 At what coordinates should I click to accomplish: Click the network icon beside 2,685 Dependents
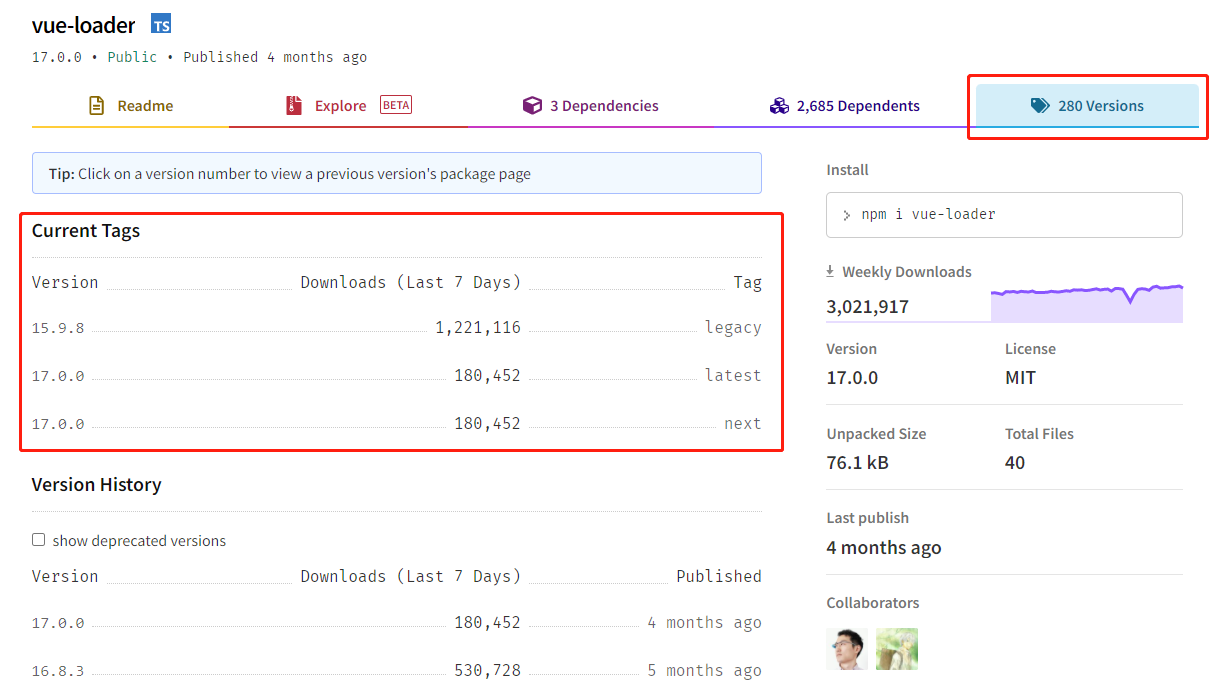coord(779,104)
